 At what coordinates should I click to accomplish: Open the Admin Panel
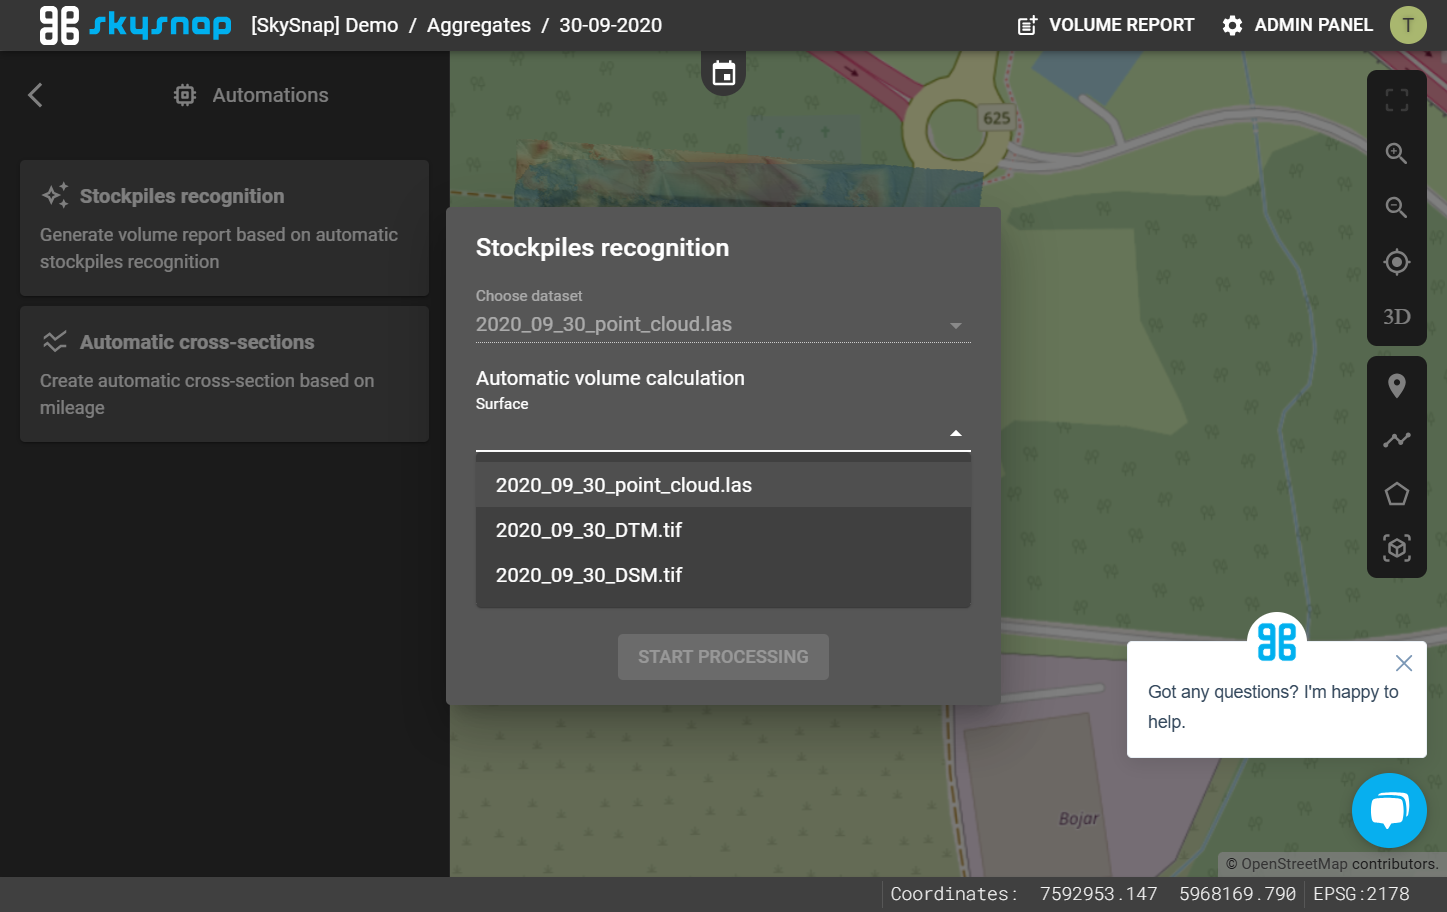pyautogui.click(x=1297, y=25)
